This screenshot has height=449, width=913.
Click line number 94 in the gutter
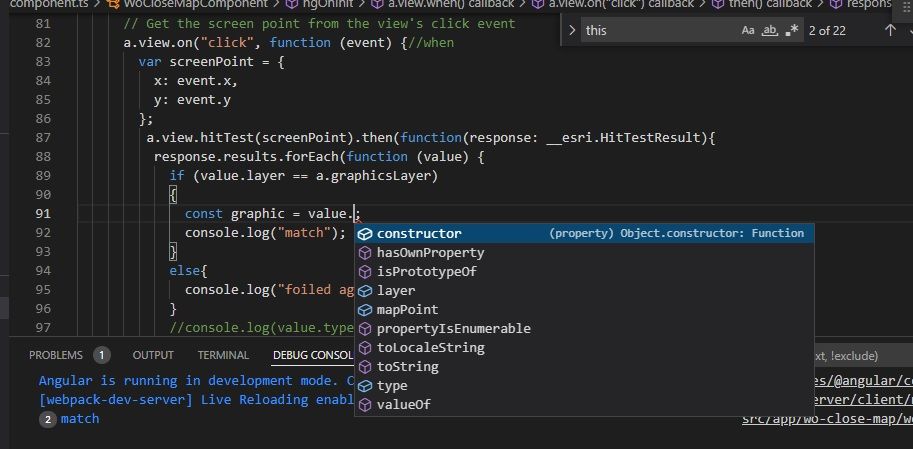click(43, 271)
